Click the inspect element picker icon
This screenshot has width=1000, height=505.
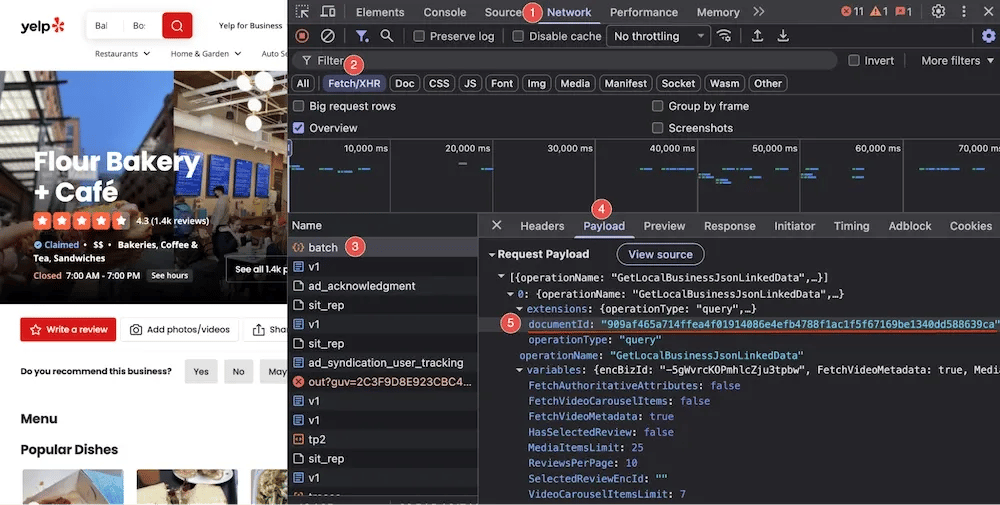tap(302, 12)
